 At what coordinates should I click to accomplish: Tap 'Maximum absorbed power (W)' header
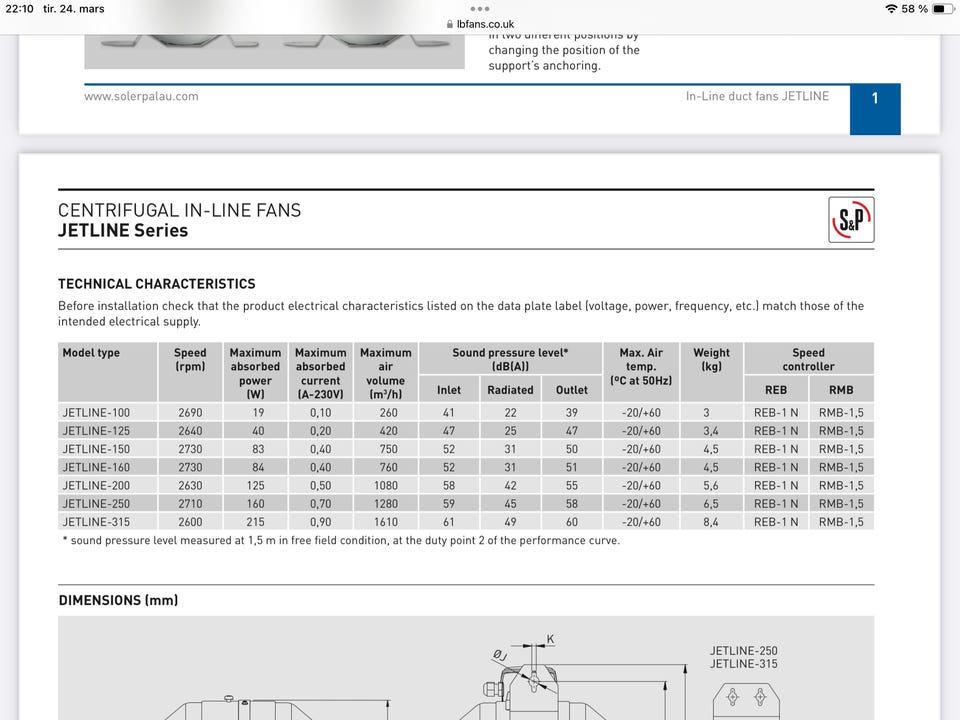click(x=255, y=372)
